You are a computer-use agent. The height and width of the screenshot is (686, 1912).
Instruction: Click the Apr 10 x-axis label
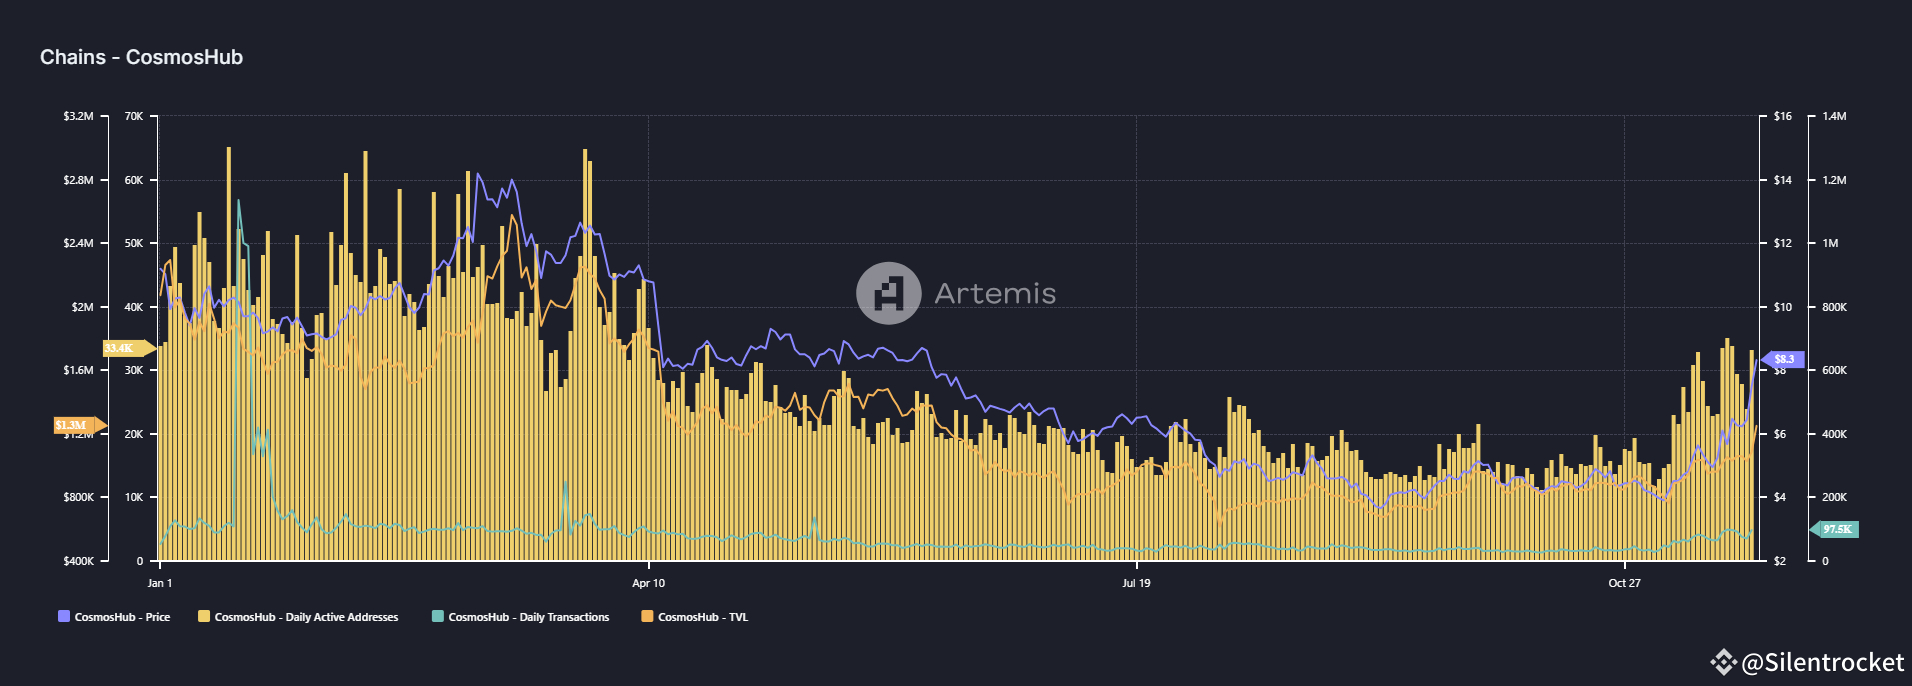tap(648, 583)
